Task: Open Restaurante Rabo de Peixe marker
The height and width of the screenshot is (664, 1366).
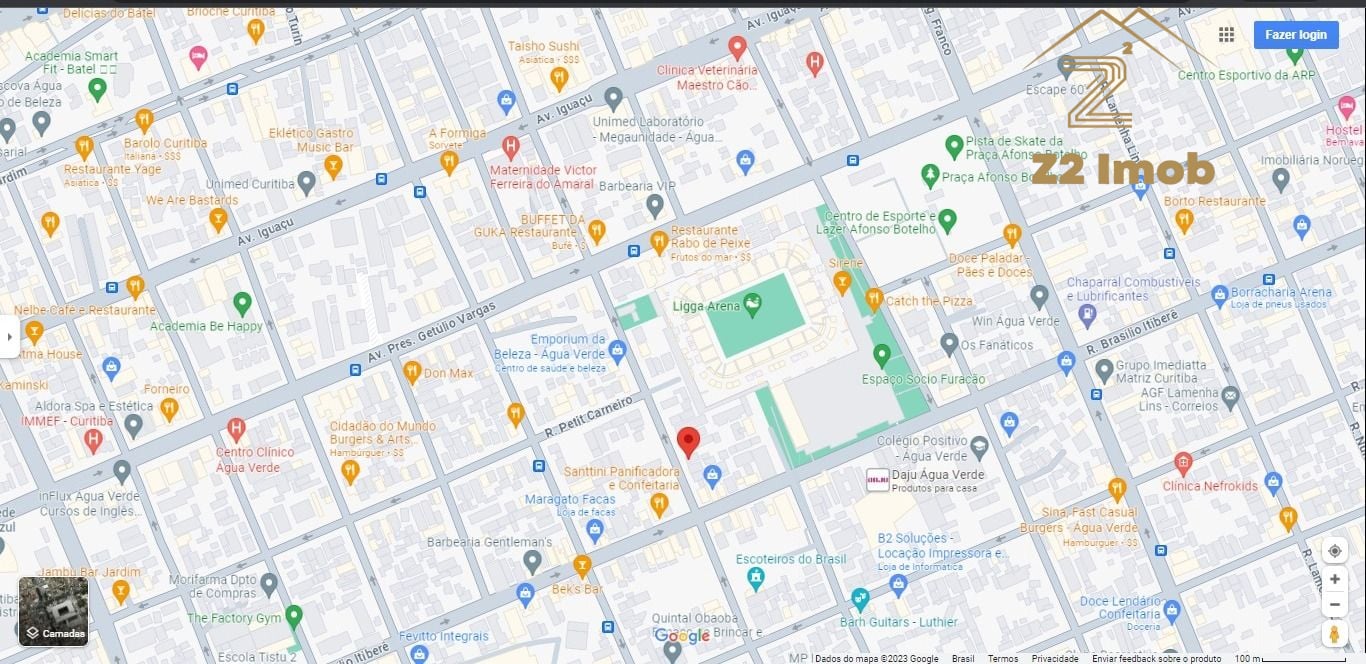Action: 658,242
